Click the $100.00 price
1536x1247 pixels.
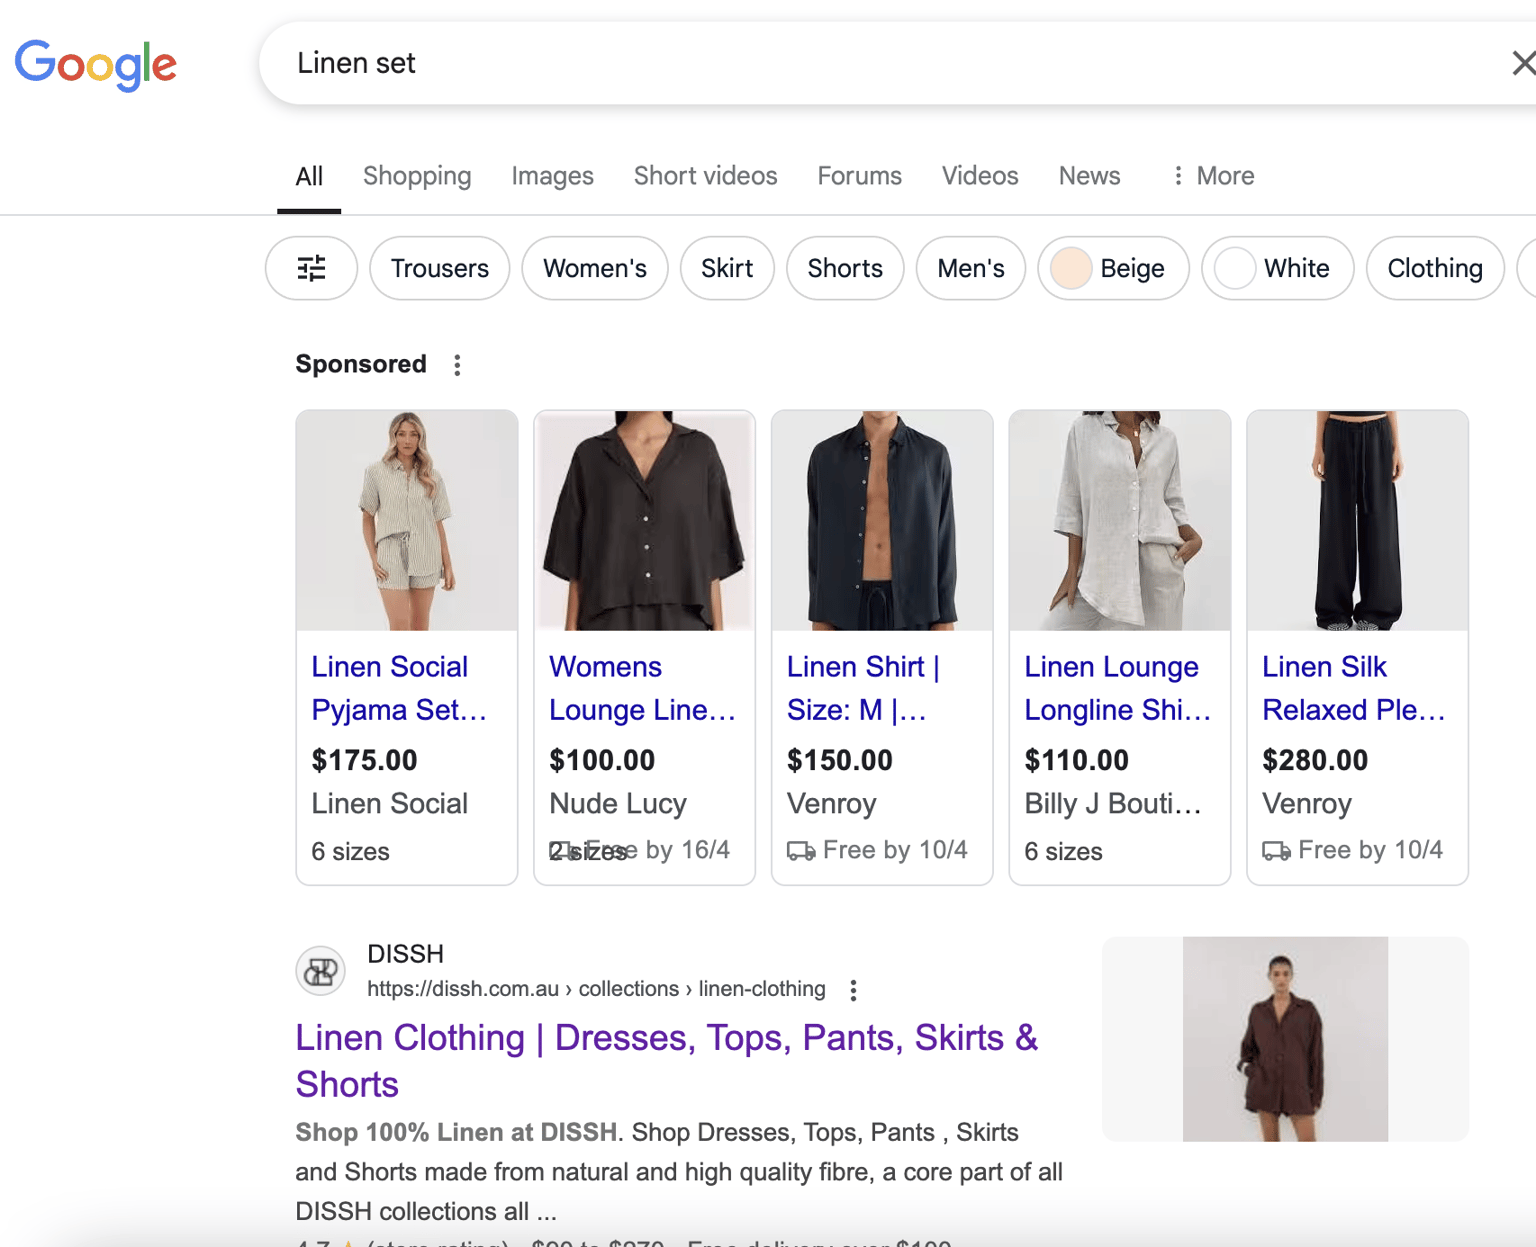click(x=602, y=760)
